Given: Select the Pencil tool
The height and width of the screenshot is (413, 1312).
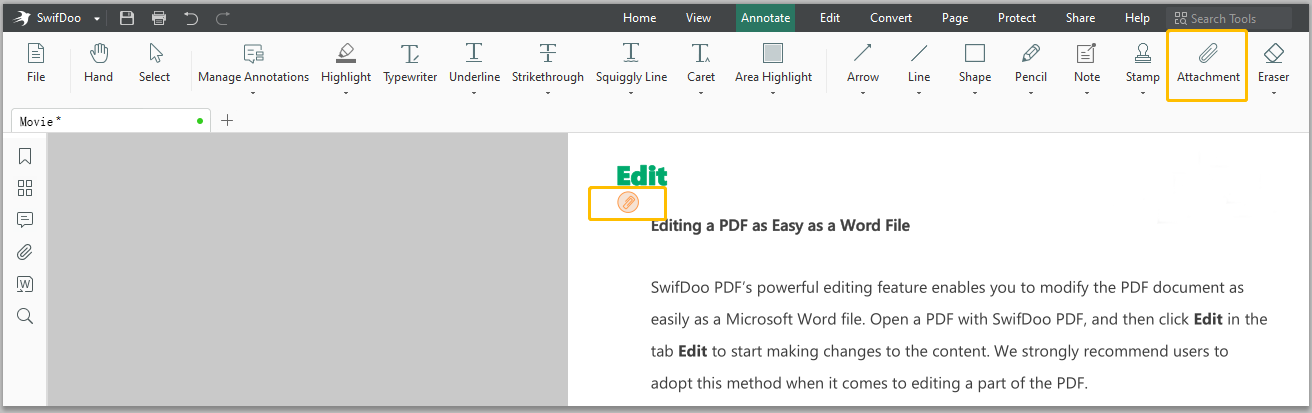Looking at the screenshot, I should 1031,63.
